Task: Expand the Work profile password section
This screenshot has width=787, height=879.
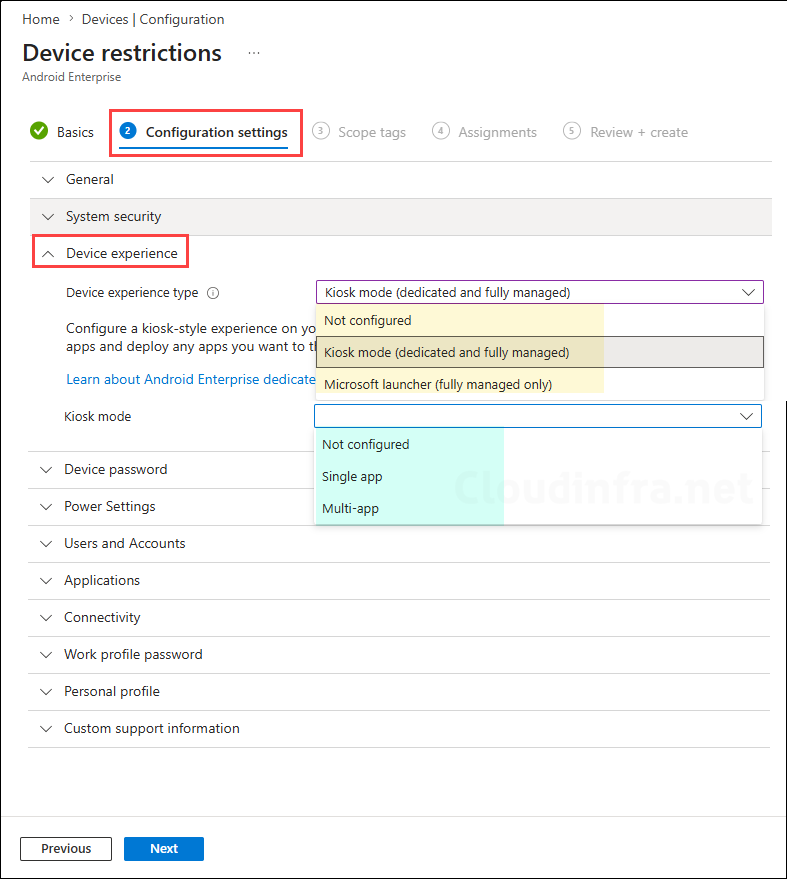Action: coord(399,654)
